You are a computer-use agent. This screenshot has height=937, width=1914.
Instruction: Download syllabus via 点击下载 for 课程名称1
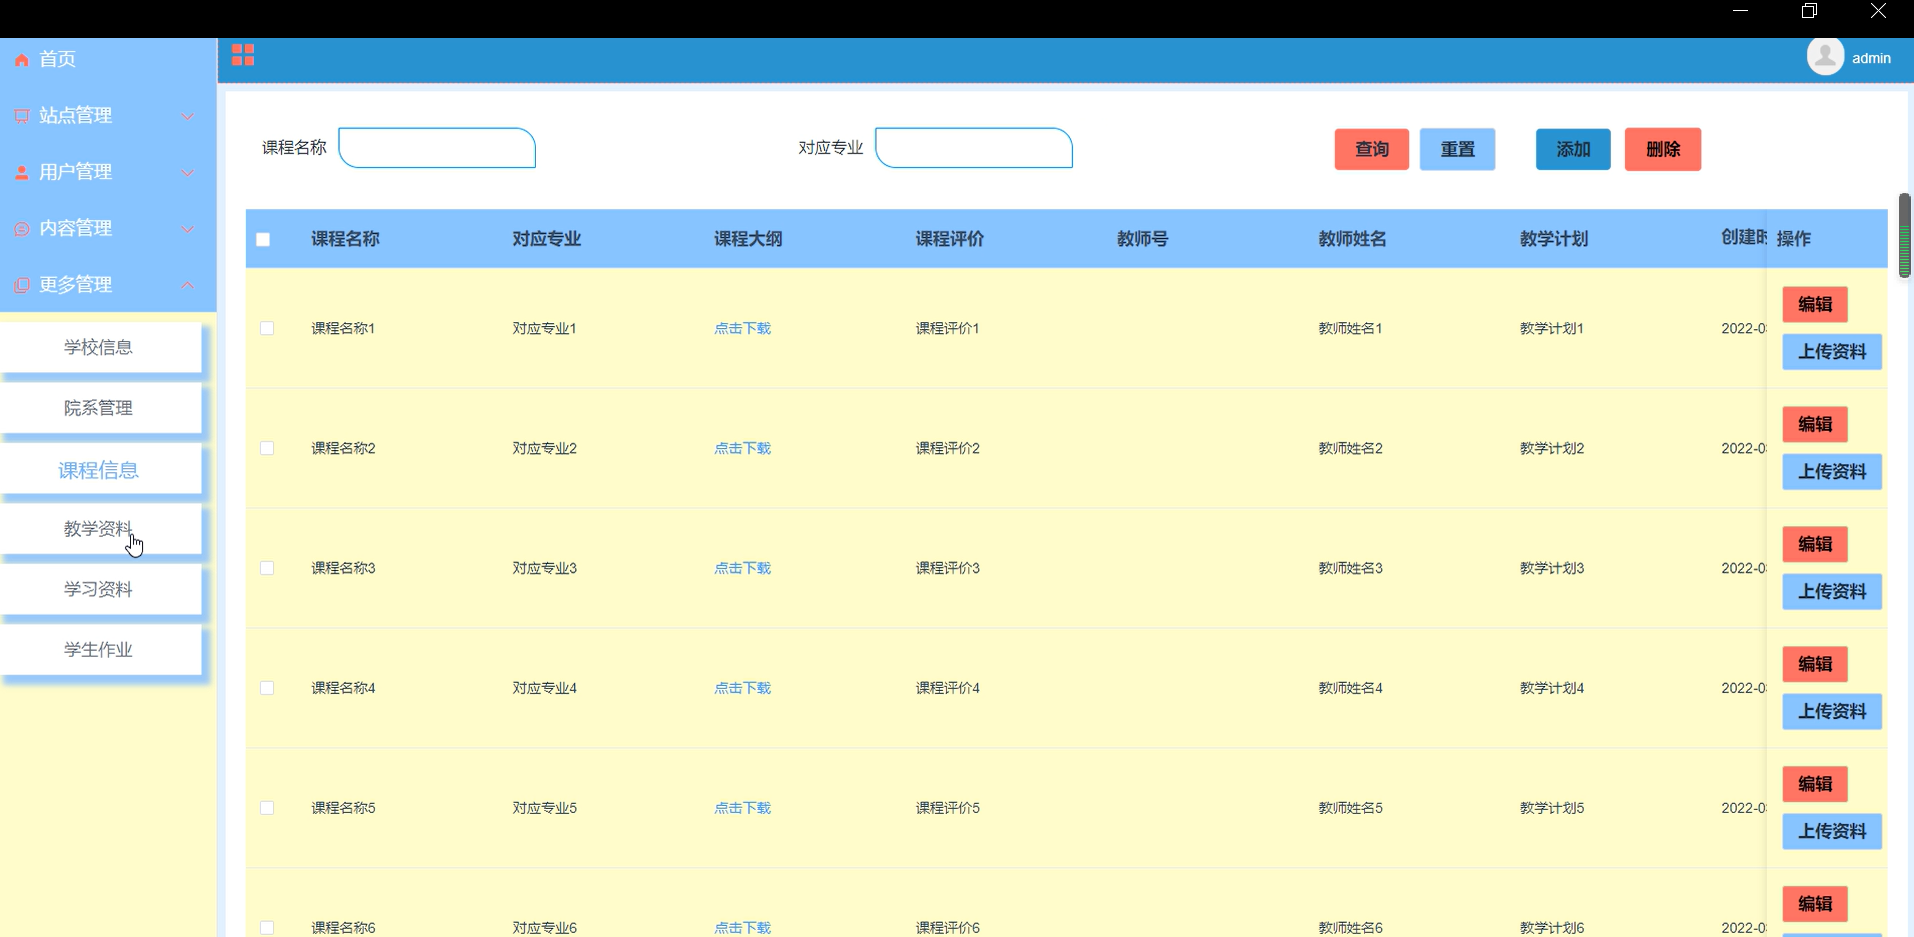(x=742, y=328)
